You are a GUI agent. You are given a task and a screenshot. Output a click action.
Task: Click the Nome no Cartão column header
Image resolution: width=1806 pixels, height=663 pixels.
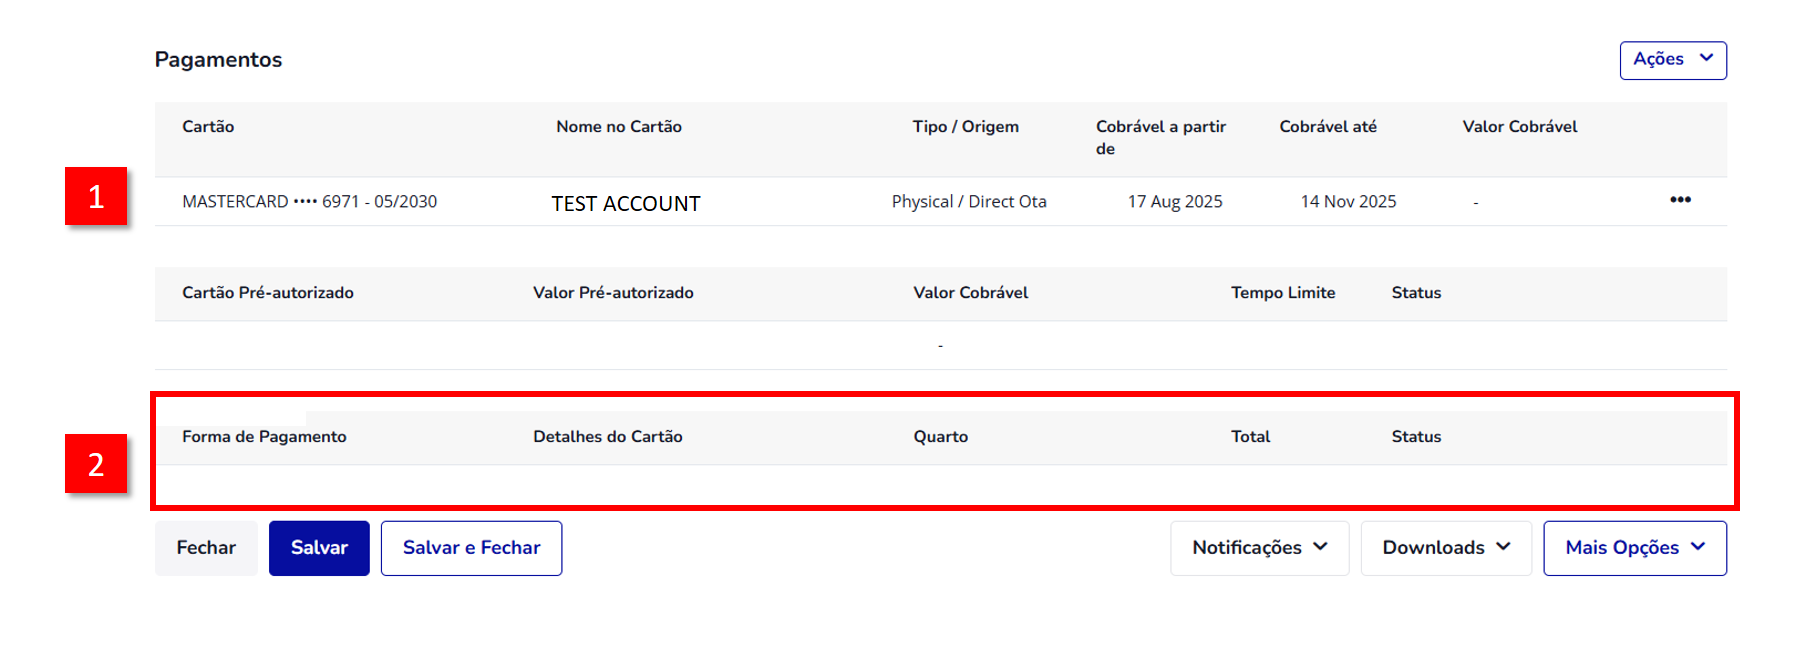click(619, 127)
